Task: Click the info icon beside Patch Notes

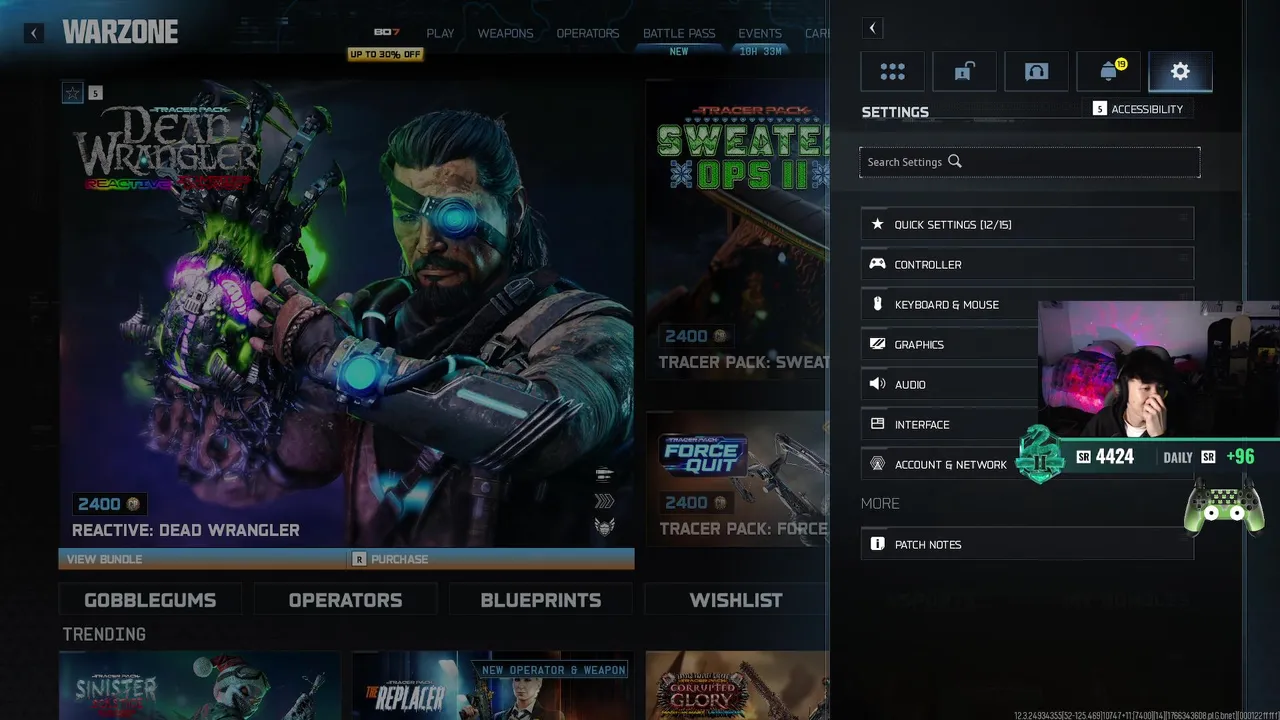Action: (877, 544)
